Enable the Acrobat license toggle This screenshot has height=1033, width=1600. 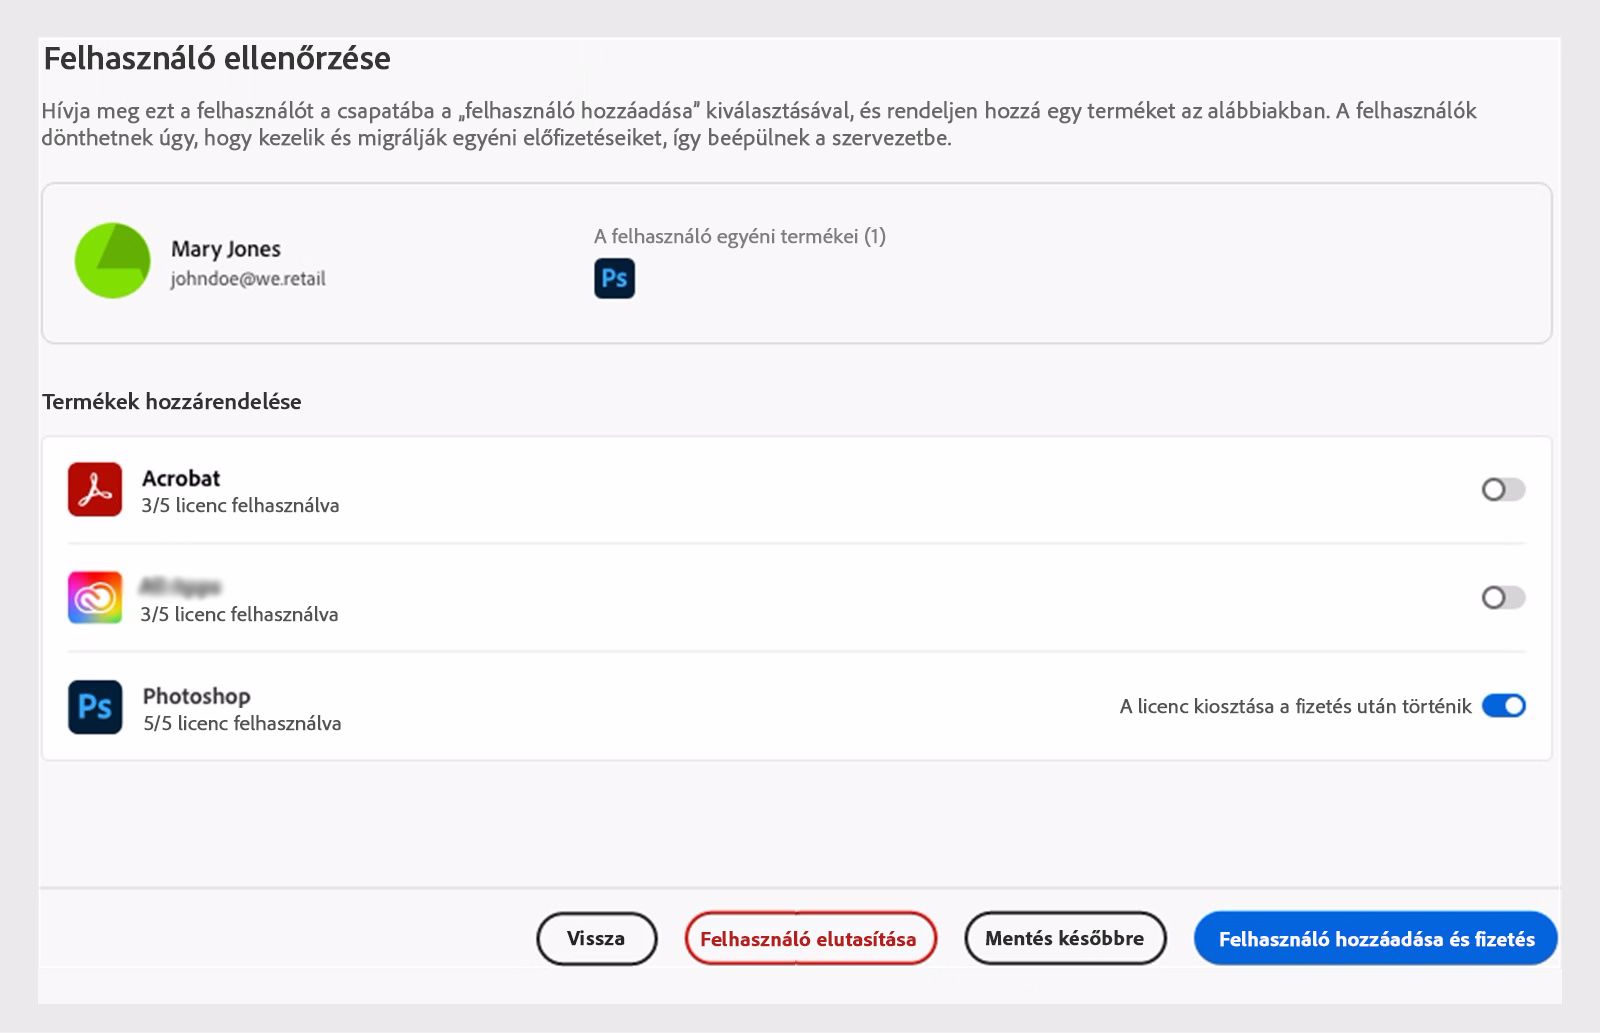point(1503,489)
